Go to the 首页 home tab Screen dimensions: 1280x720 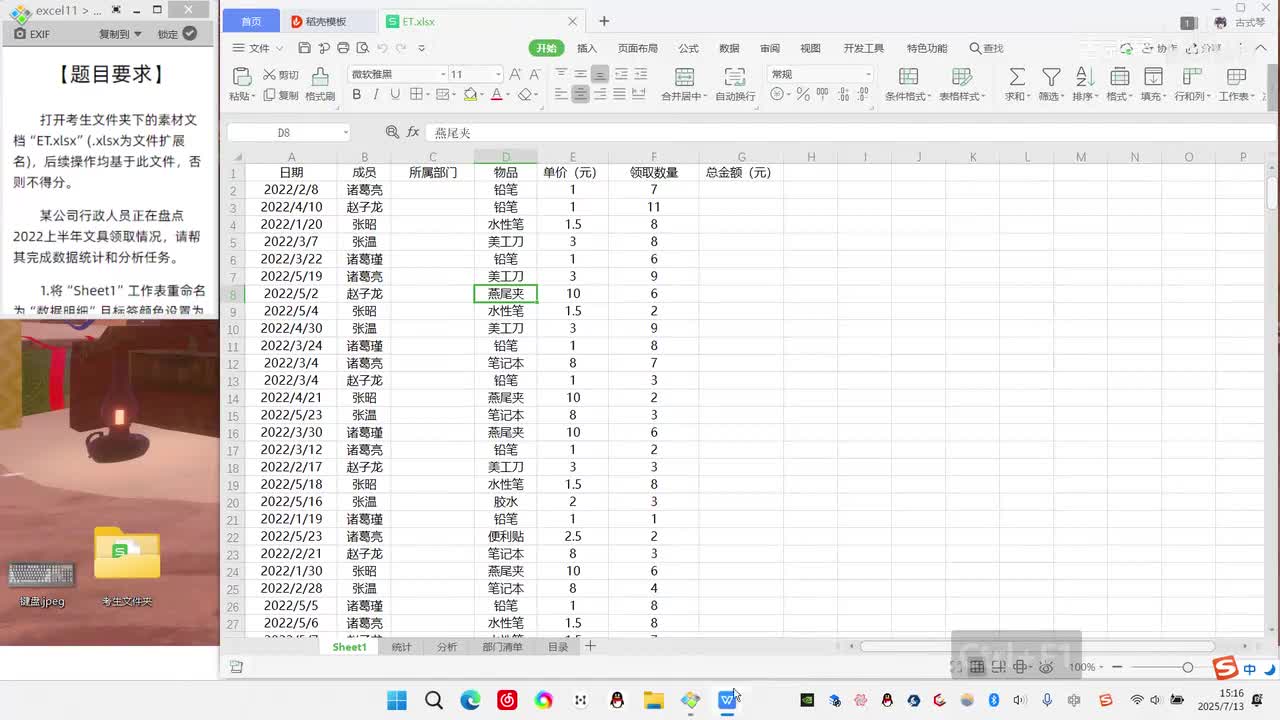coord(251,21)
